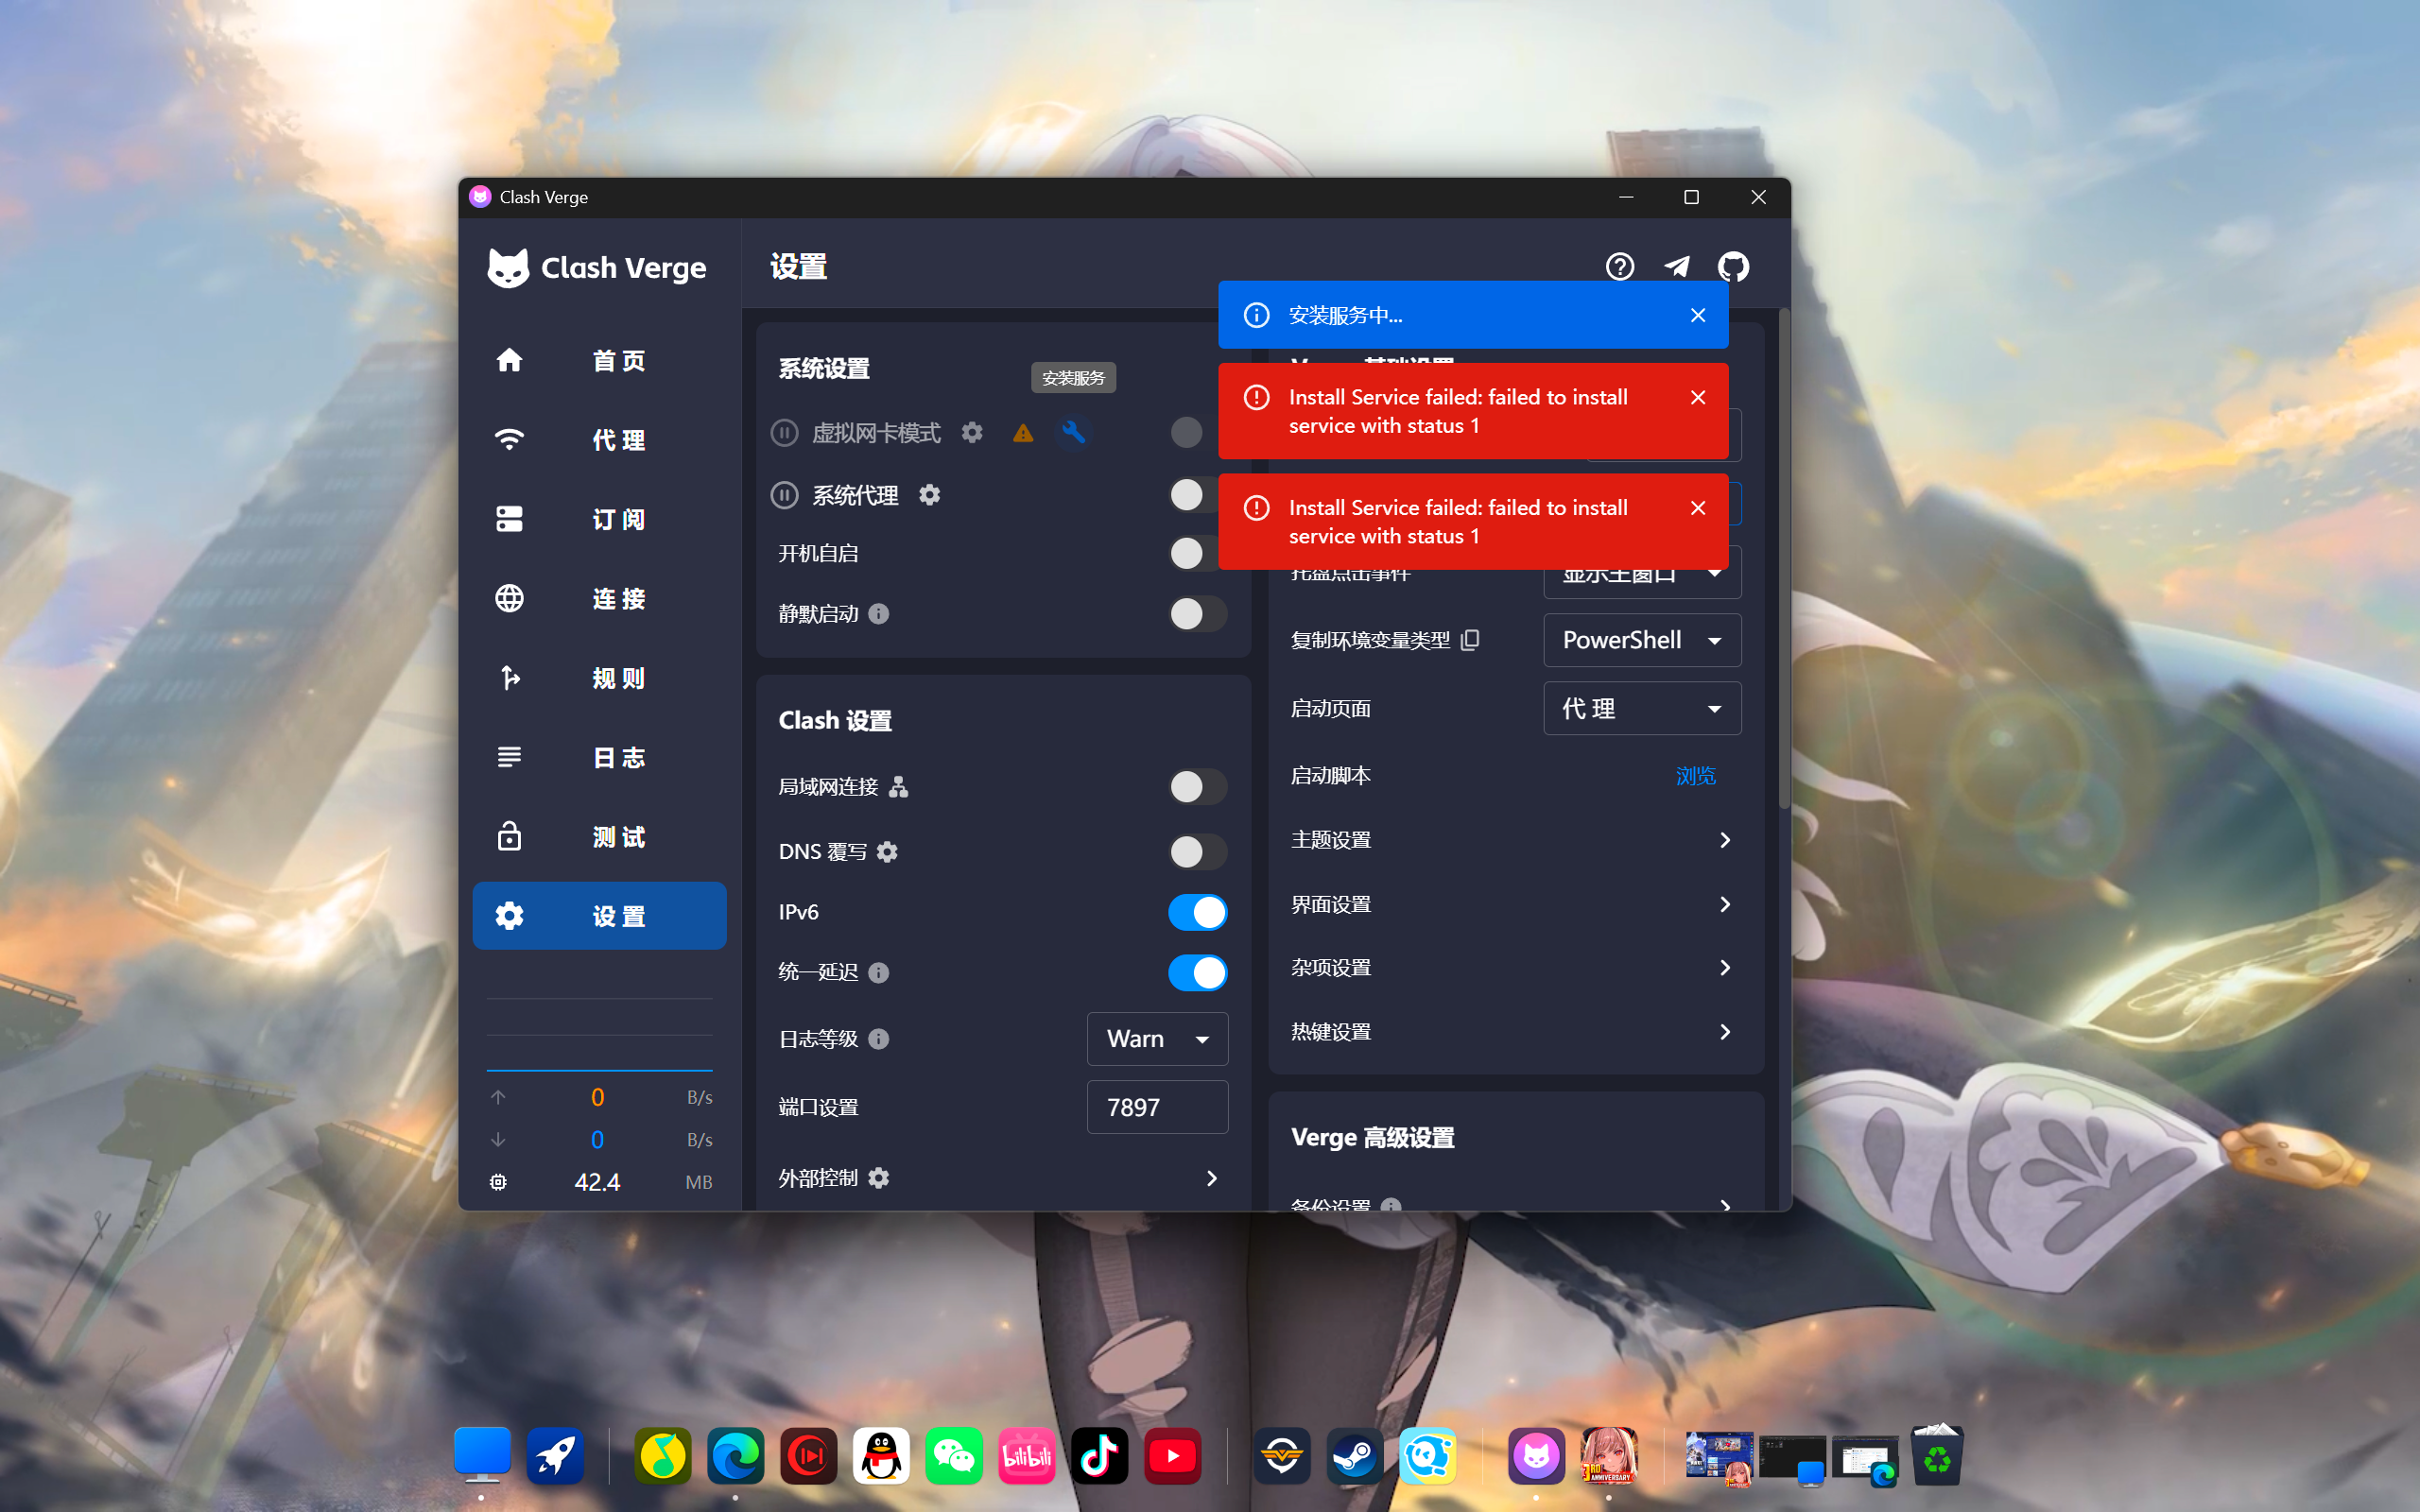Open the Warn log level dropdown
The width and height of the screenshot is (2420, 1512).
[x=1157, y=1039]
